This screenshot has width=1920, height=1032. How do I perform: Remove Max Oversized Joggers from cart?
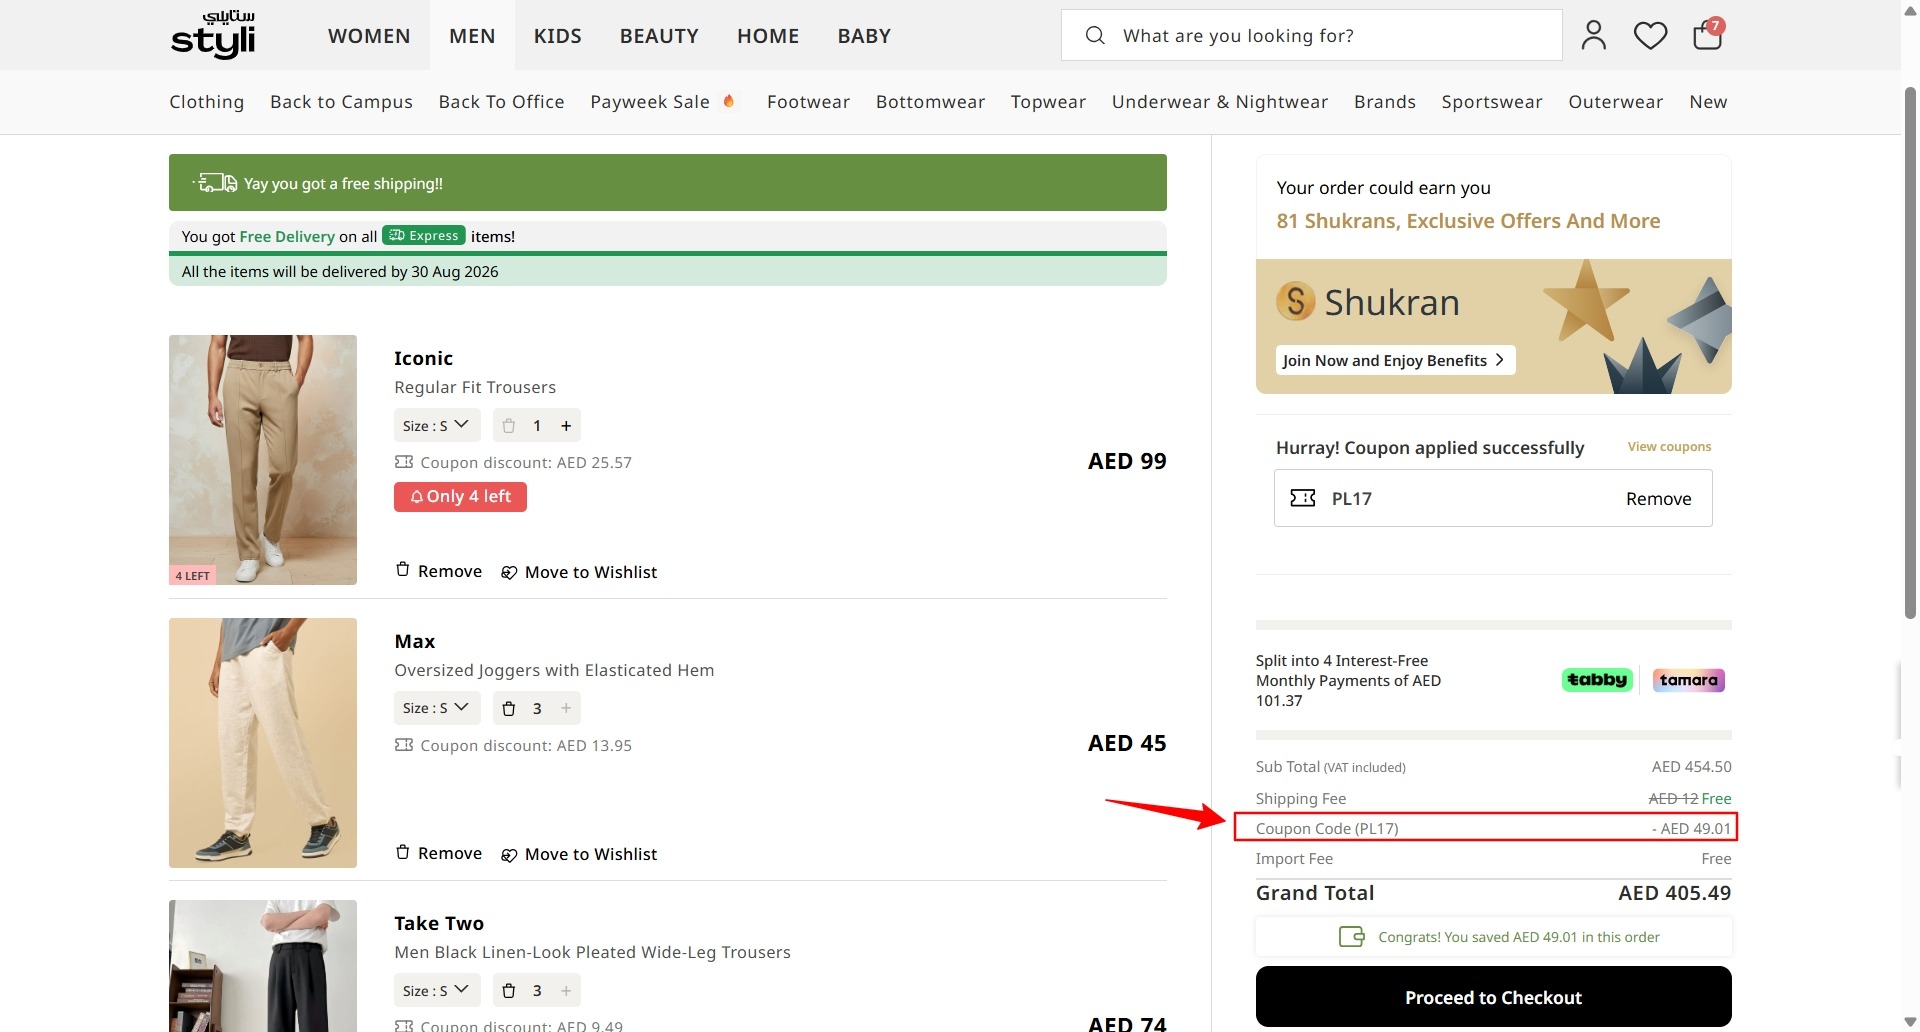439,853
